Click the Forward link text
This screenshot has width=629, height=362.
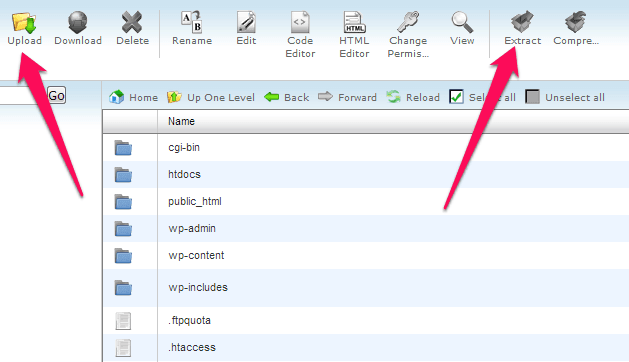(357, 98)
